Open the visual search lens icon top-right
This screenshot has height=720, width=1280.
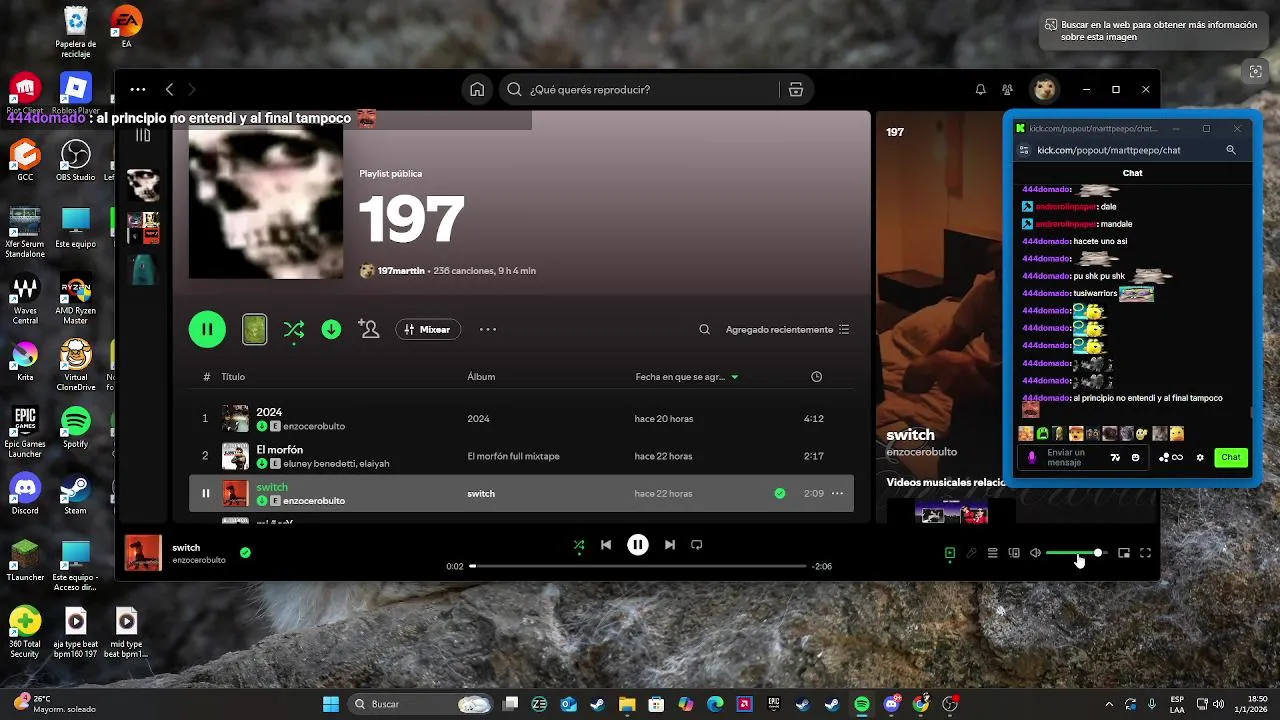coord(1255,71)
